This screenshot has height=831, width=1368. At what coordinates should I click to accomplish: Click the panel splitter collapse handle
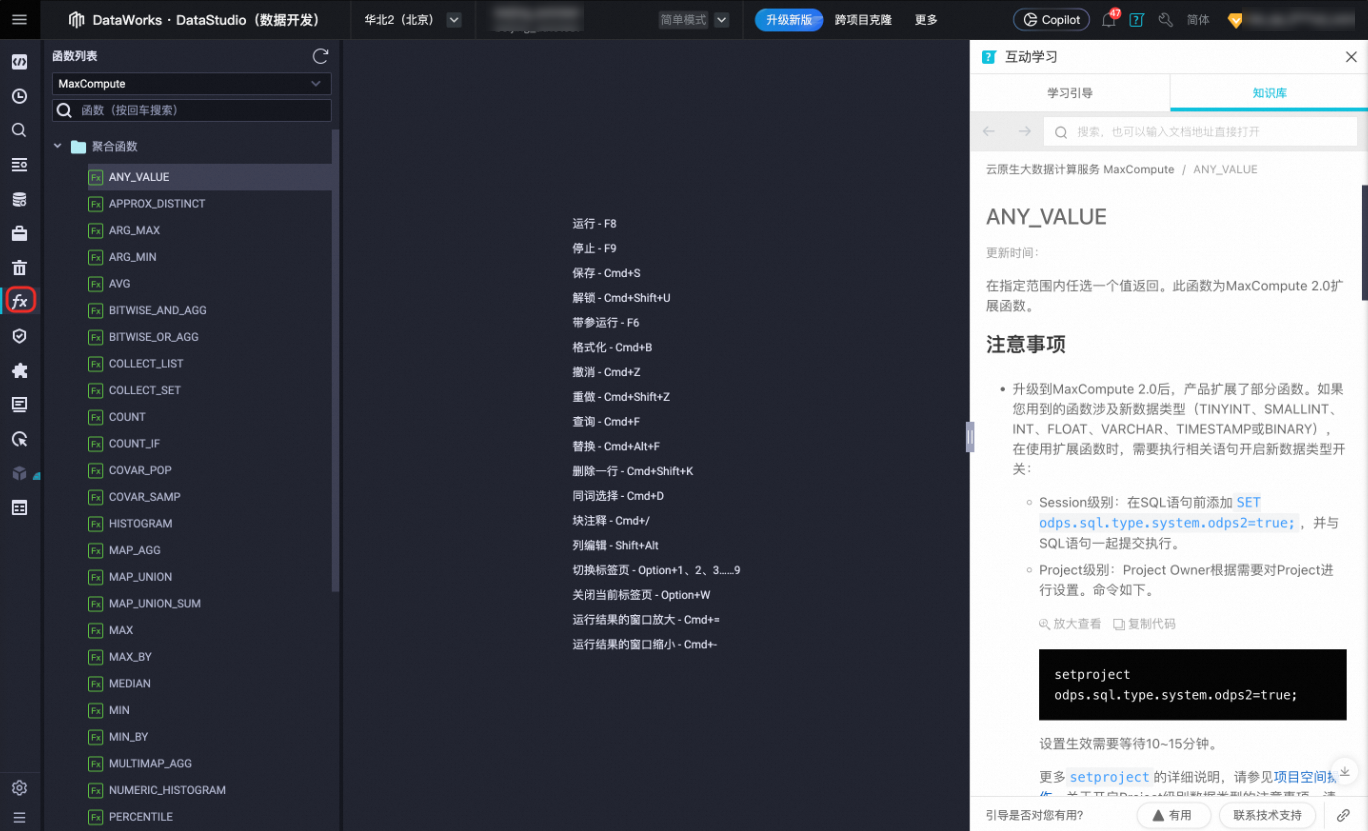tap(969, 437)
